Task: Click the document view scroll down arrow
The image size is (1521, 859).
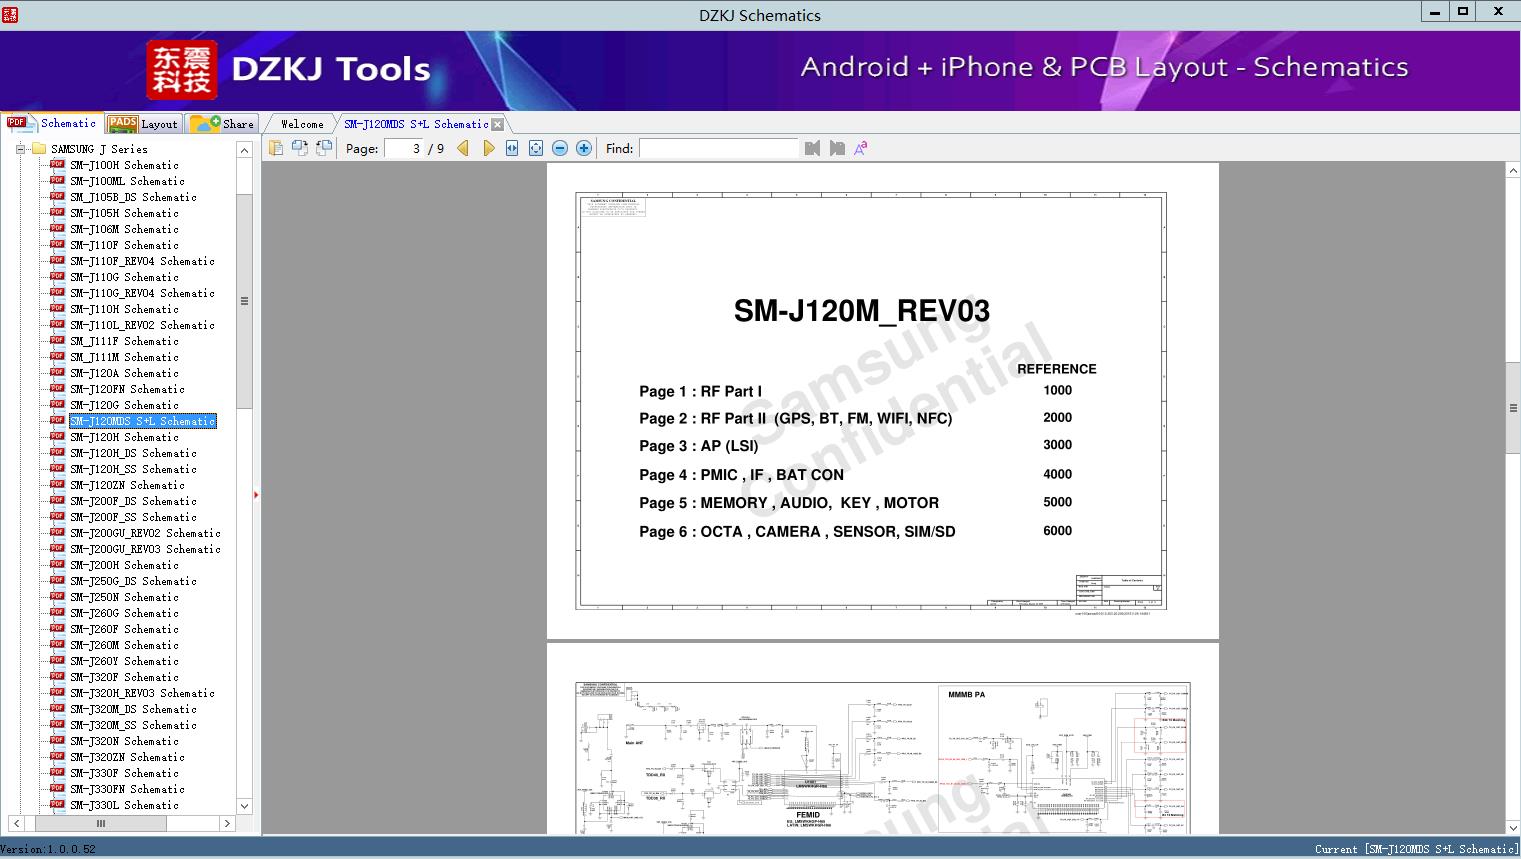Action: (x=1513, y=827)
